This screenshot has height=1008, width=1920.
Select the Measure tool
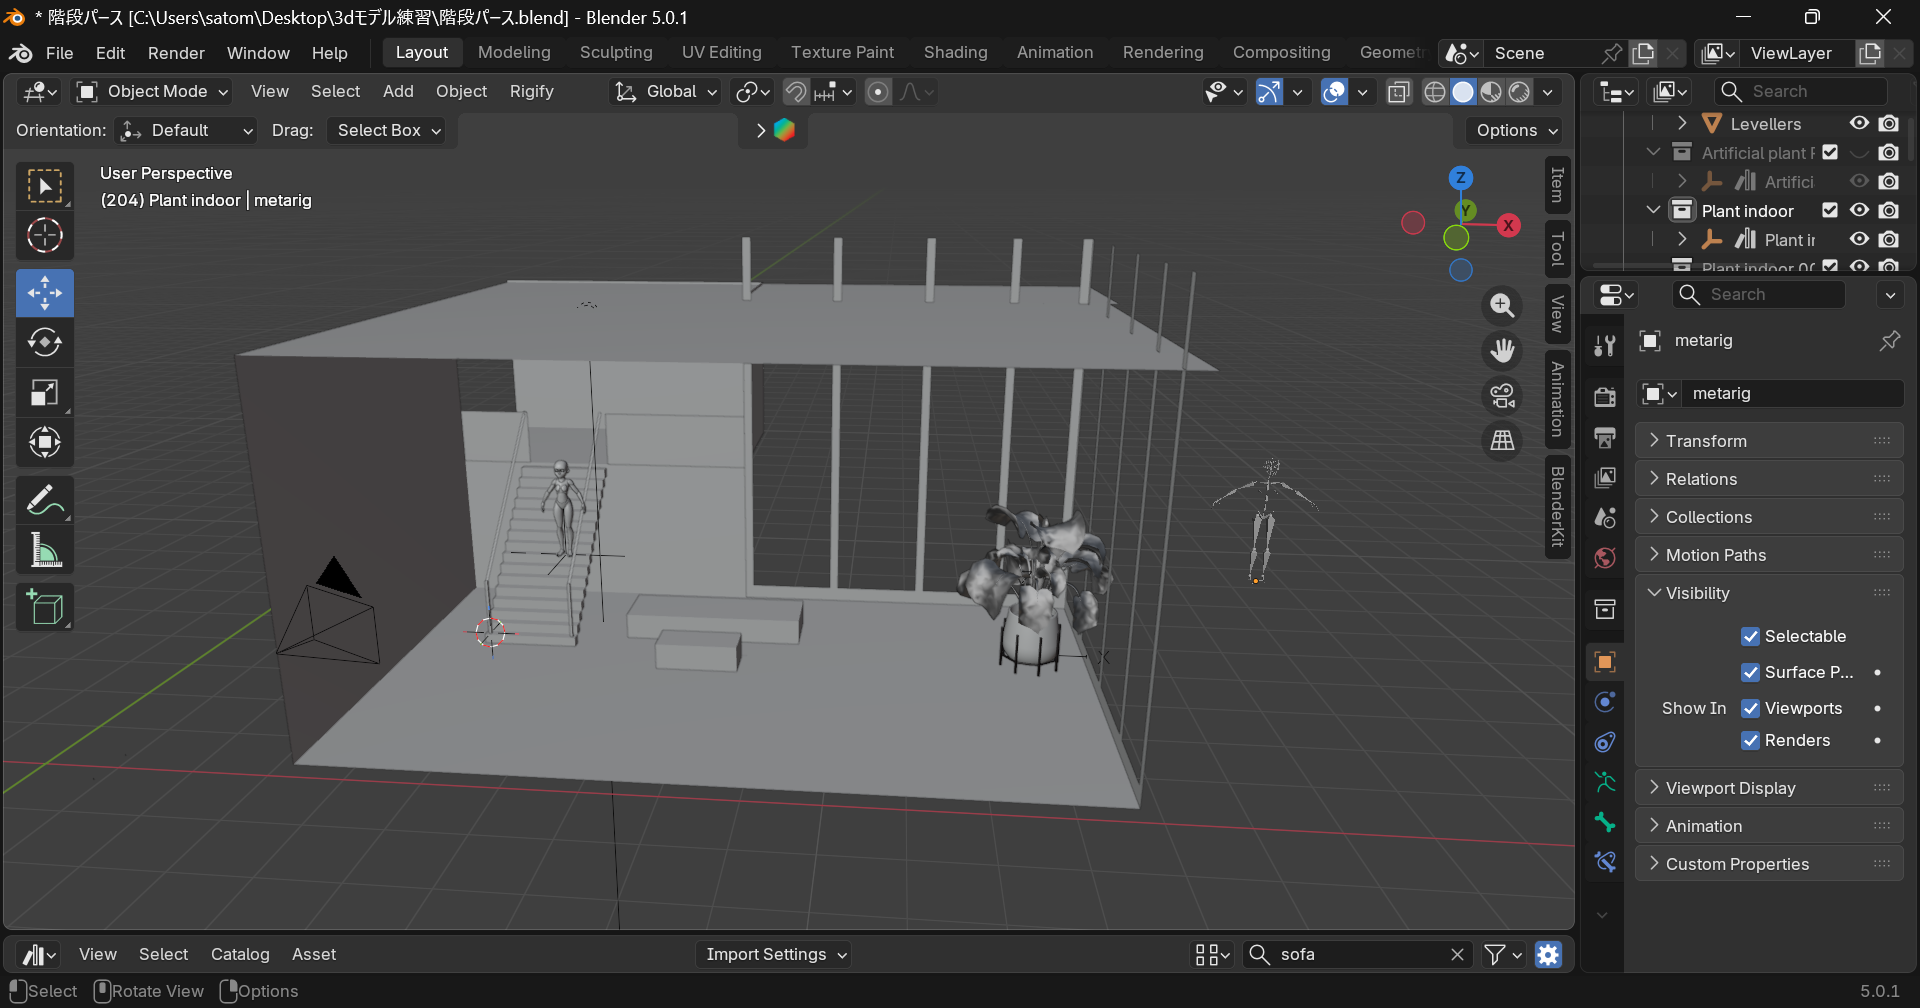coord(44,550)
